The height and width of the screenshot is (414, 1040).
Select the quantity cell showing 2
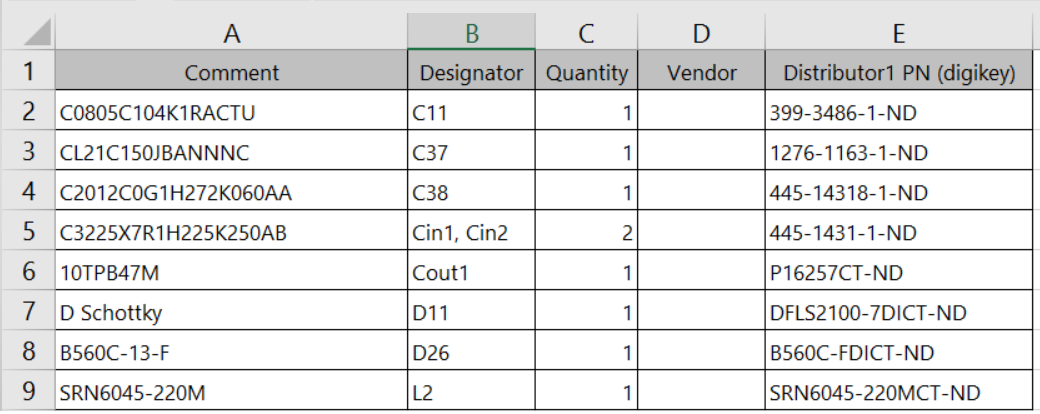click(x=587, y=232)
